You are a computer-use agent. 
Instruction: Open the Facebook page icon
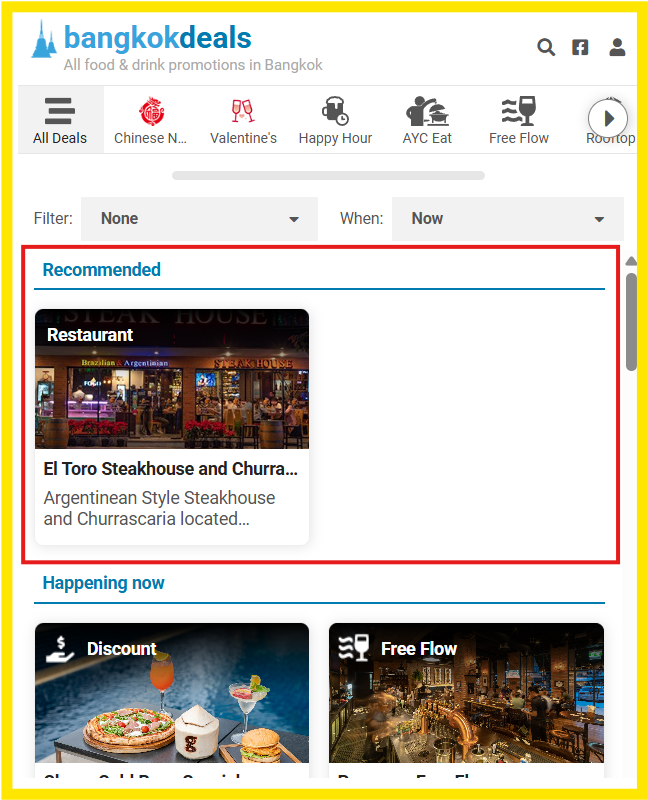580,47
